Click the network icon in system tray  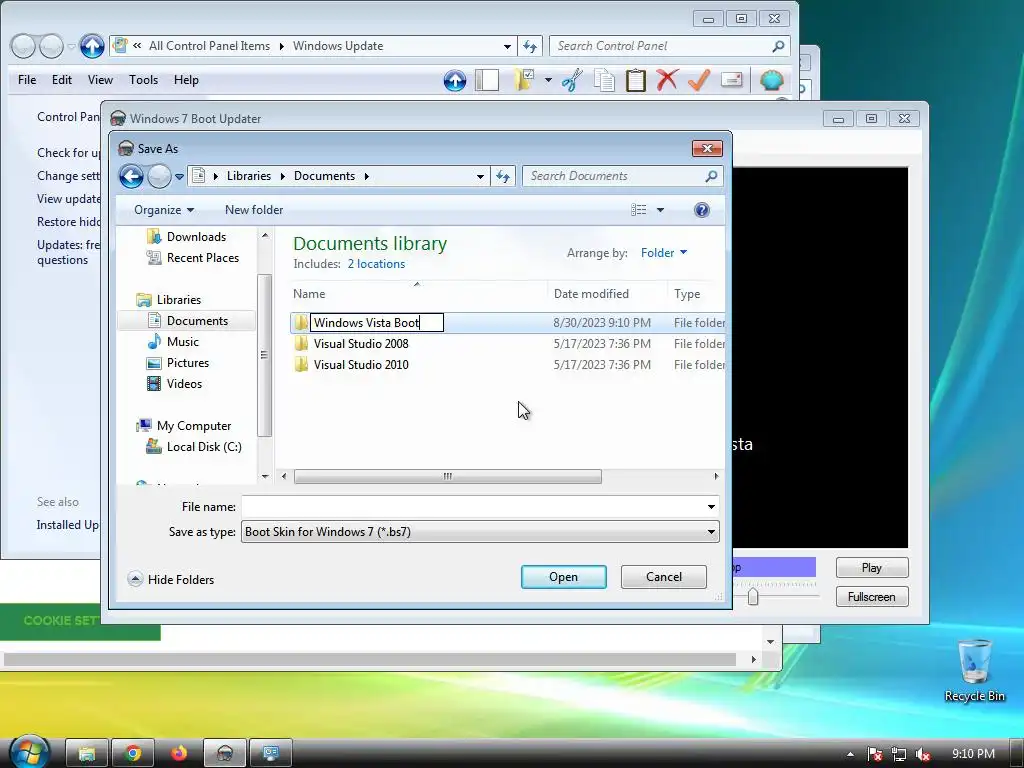(x=899, y=754)
